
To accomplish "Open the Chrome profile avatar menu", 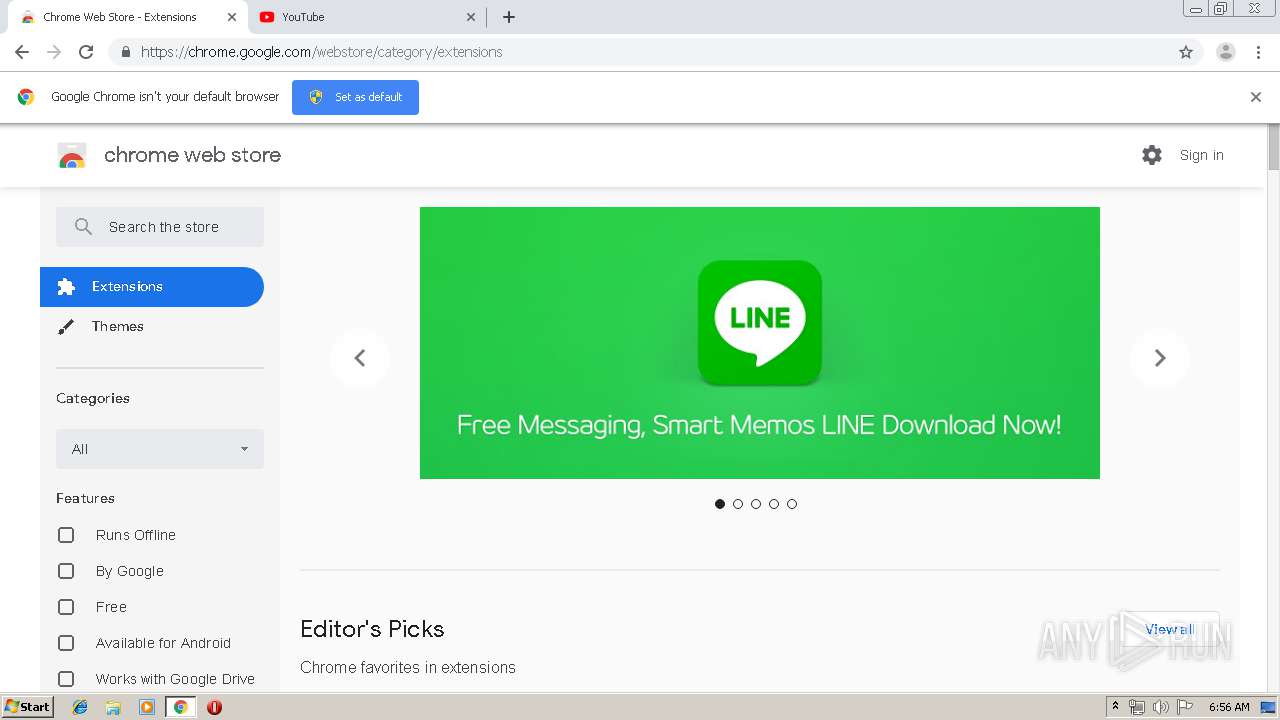I will 1226,52.
